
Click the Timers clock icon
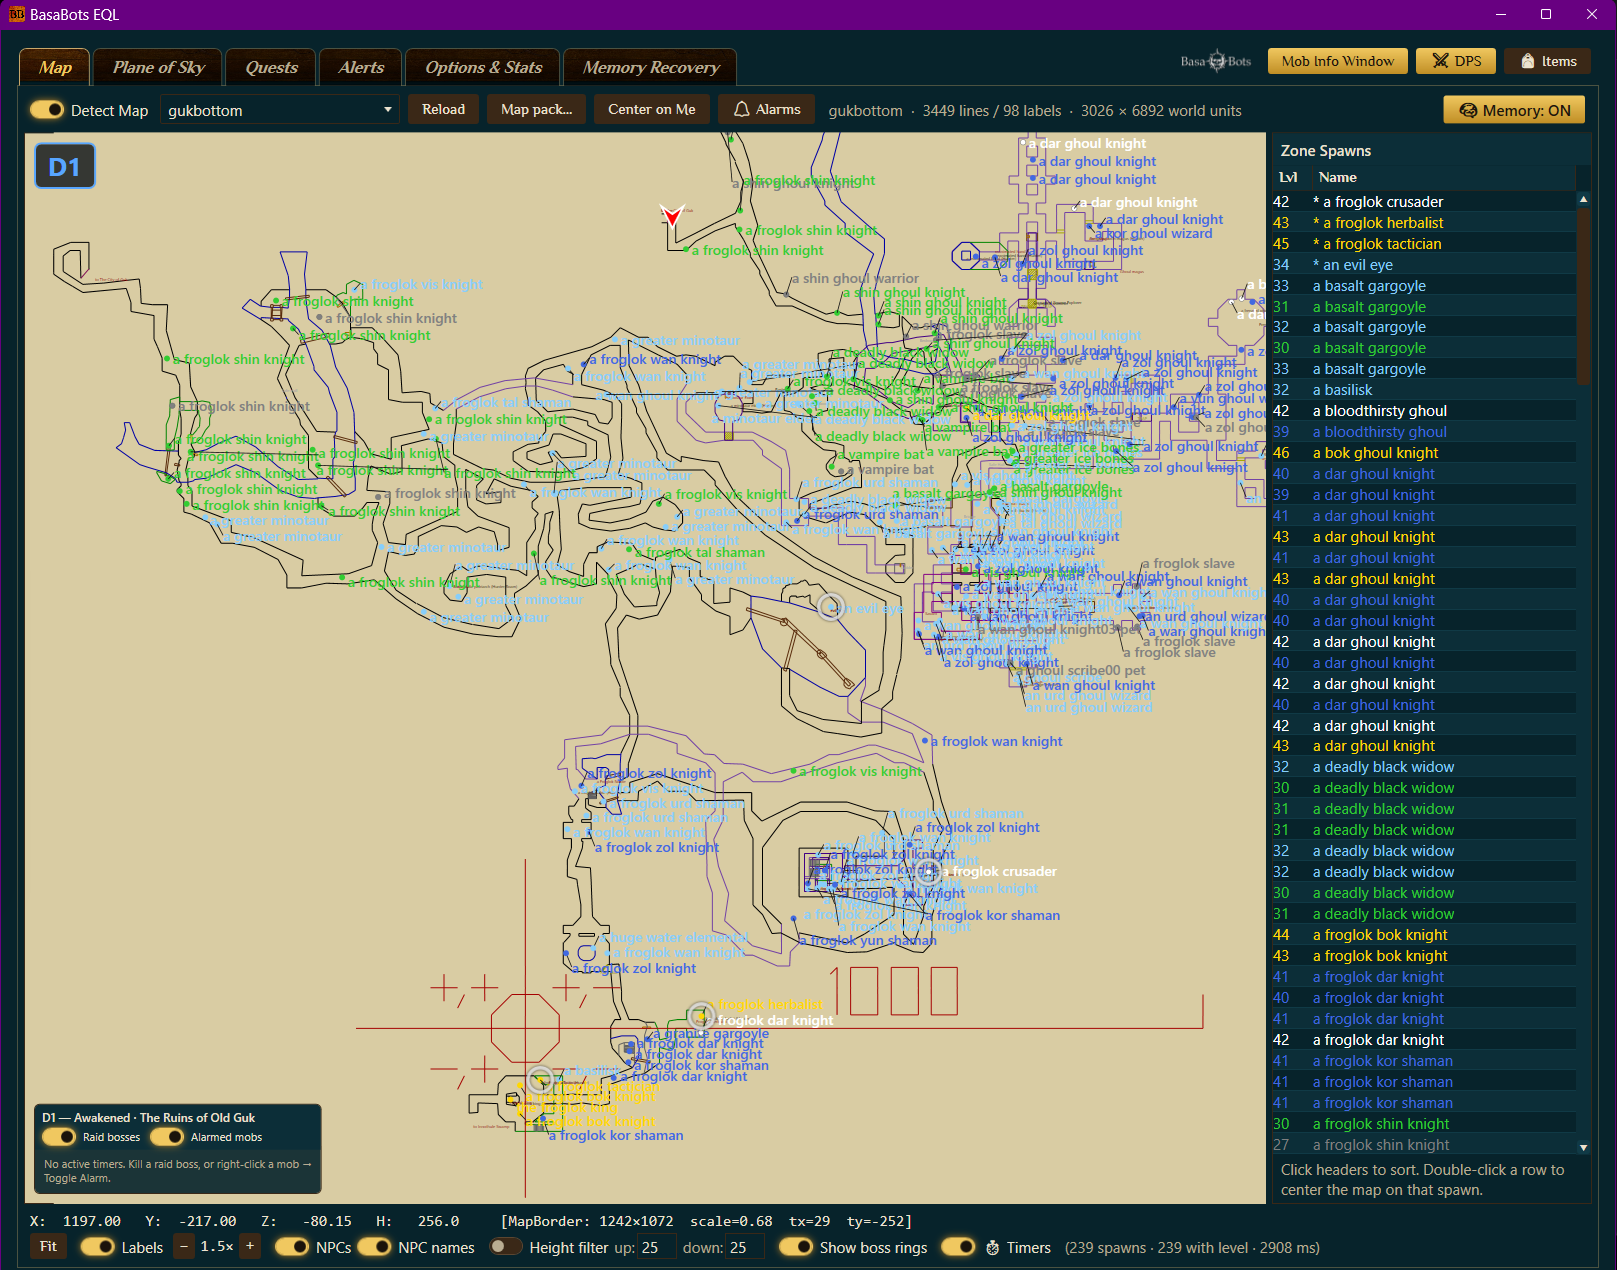pyautogui.click(x=992, y=1247)
